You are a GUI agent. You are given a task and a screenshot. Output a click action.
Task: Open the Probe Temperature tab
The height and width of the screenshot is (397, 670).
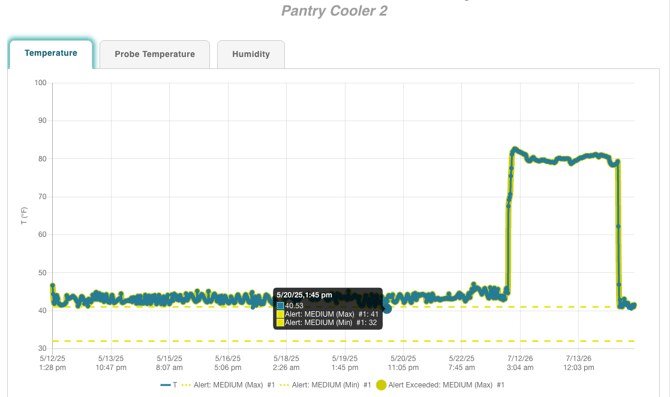[x=155, y=54]
